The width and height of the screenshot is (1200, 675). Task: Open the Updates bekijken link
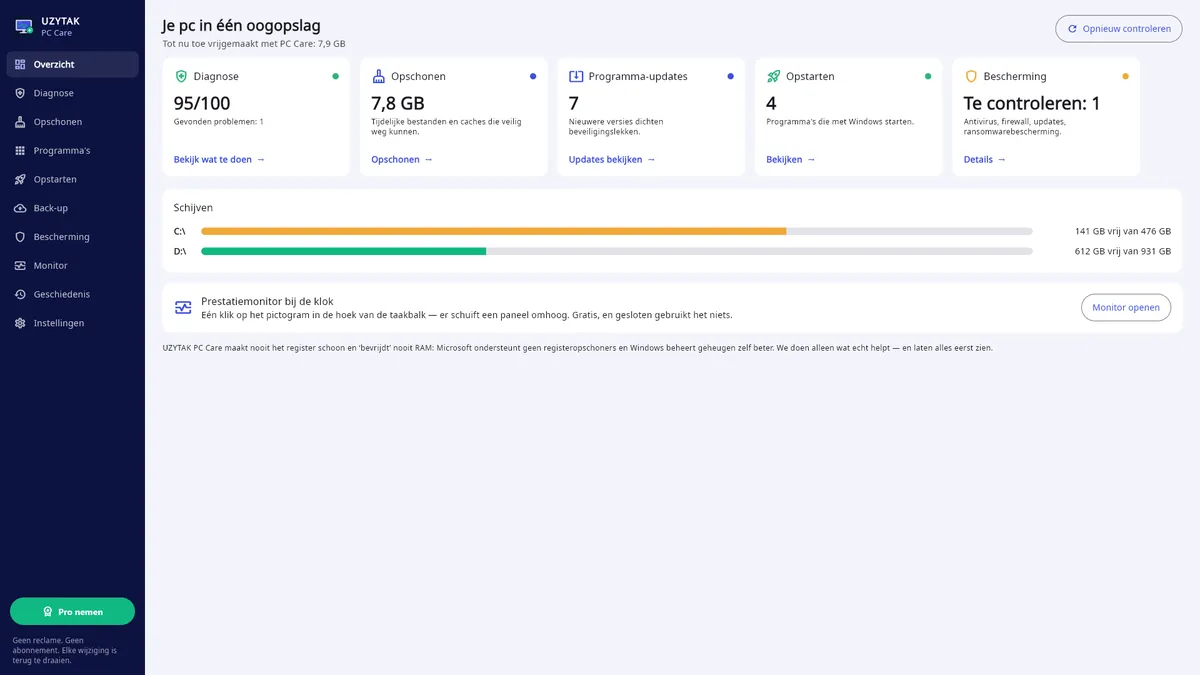612,159
